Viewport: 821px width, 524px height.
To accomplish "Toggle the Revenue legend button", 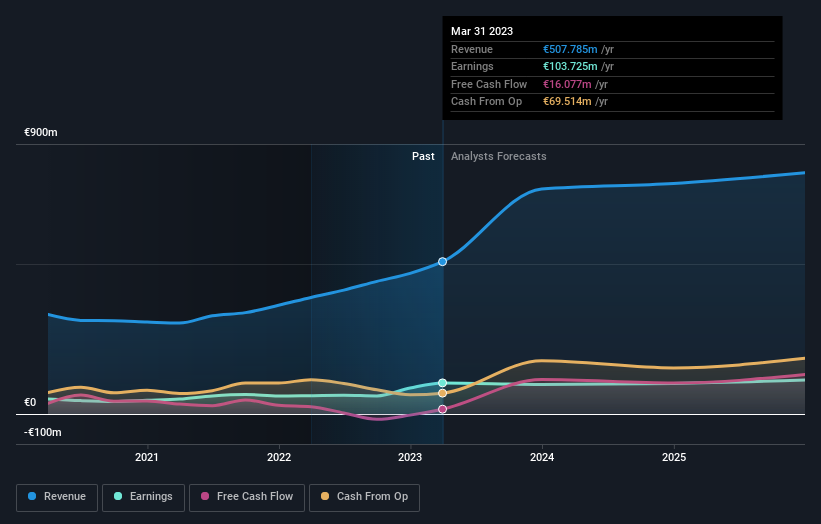I will coord(57,497).
